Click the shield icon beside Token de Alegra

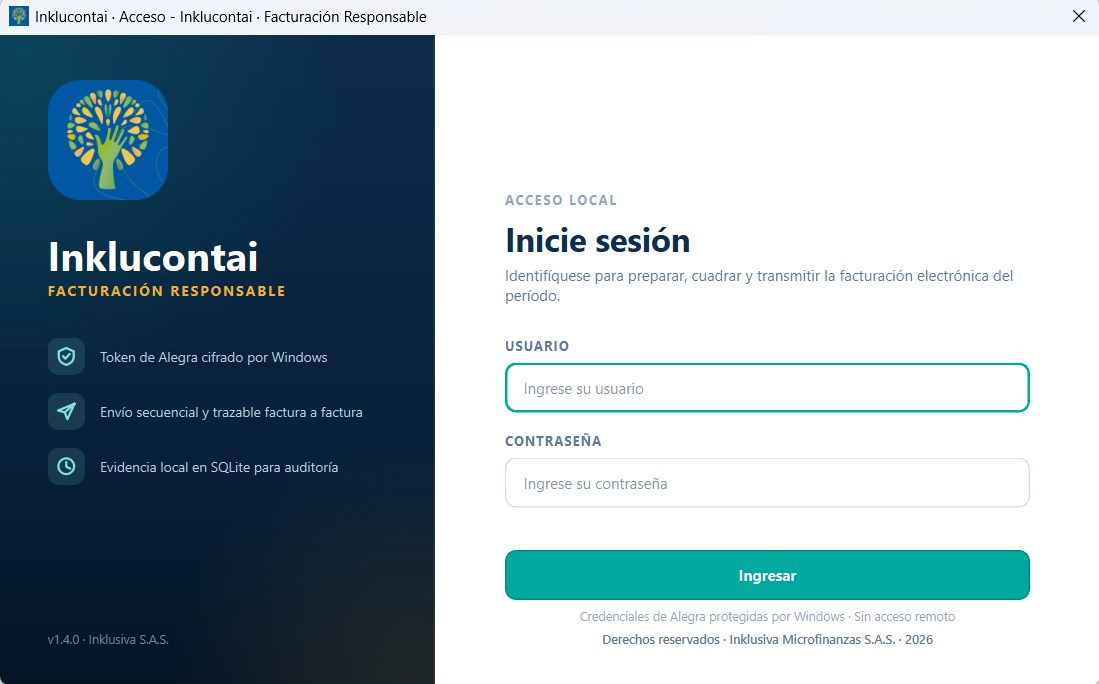[67, 357]
